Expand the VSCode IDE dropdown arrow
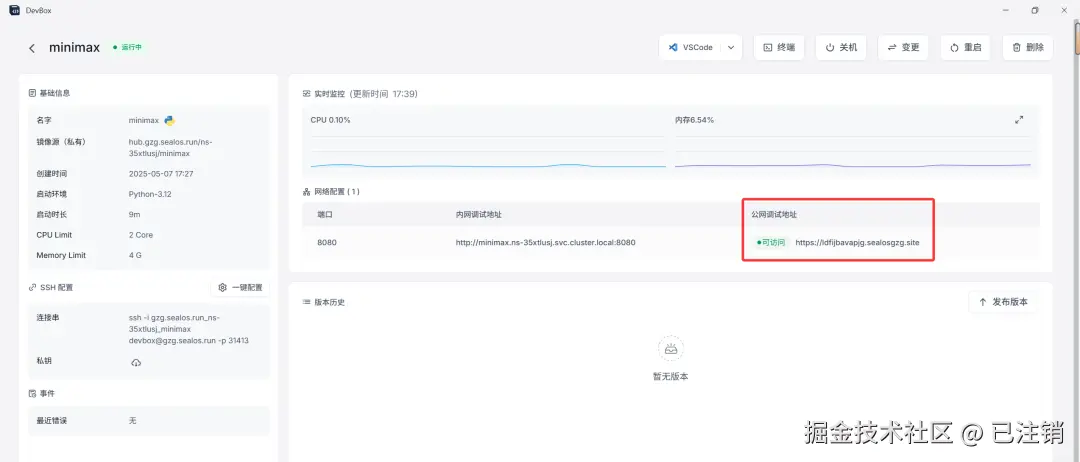 coord(731,48)
